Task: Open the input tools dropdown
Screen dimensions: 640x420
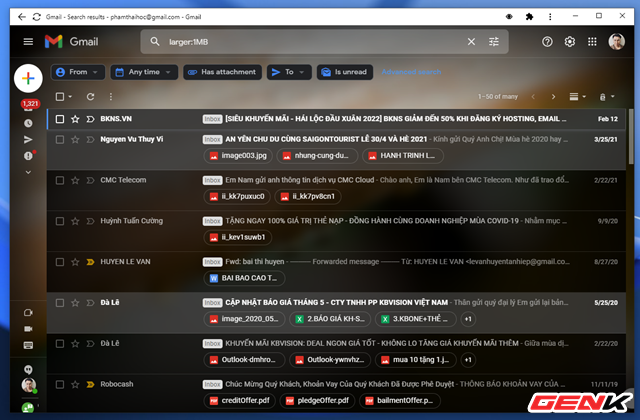Action: (x=607, y=97)
